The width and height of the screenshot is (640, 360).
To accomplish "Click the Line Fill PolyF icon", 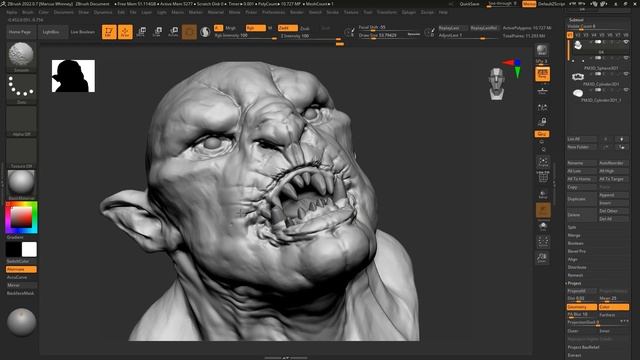I will (543, 177).
